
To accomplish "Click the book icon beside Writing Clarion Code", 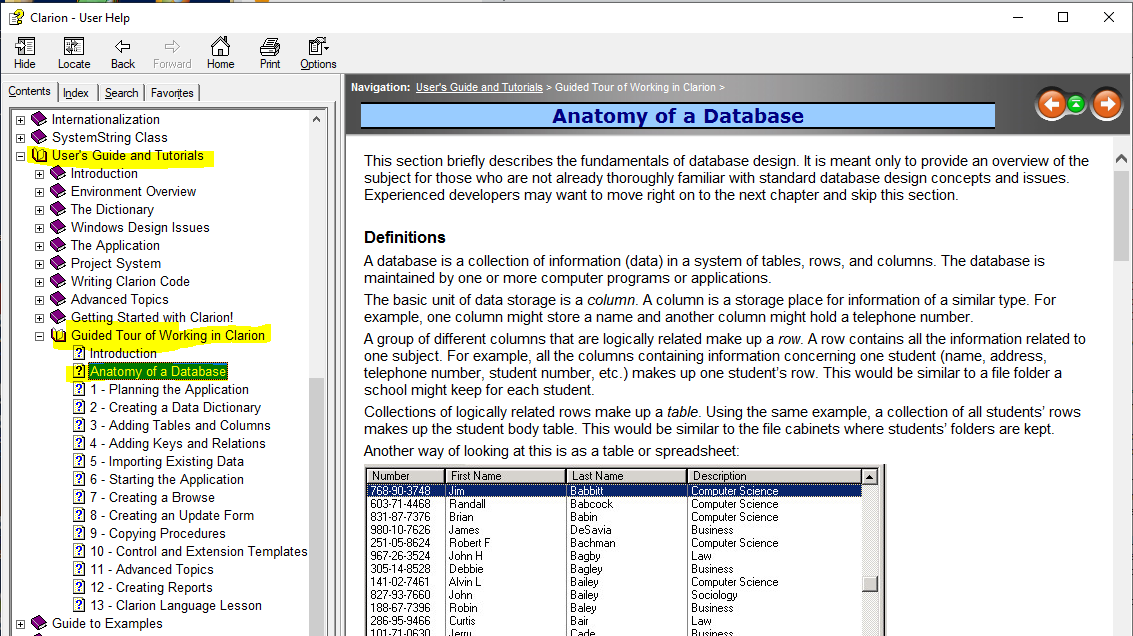I will pyautogui.click(x=59, y=281).
